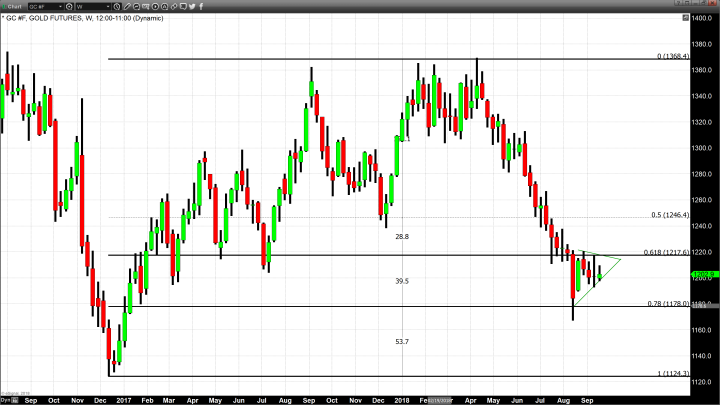The image size is (720, 405).
Task: Select the pencil drawing tool
Action: (x=129, y=6)
